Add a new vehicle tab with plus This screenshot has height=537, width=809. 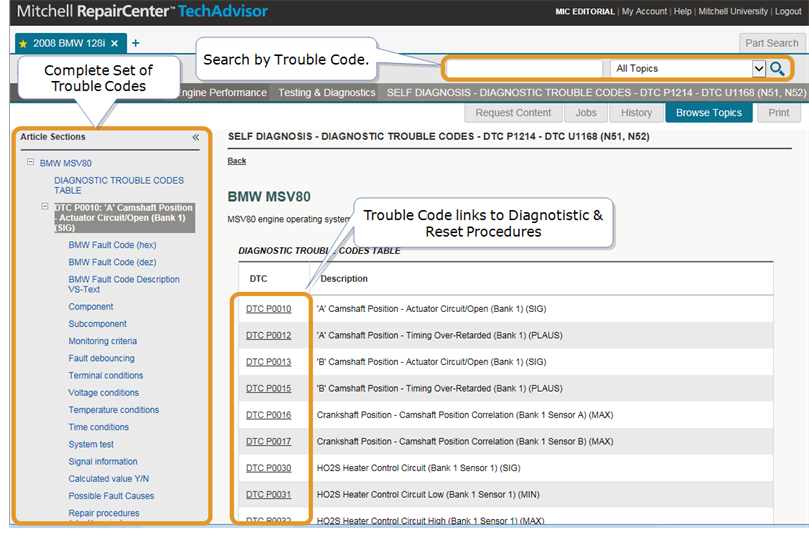pos(136,43)
